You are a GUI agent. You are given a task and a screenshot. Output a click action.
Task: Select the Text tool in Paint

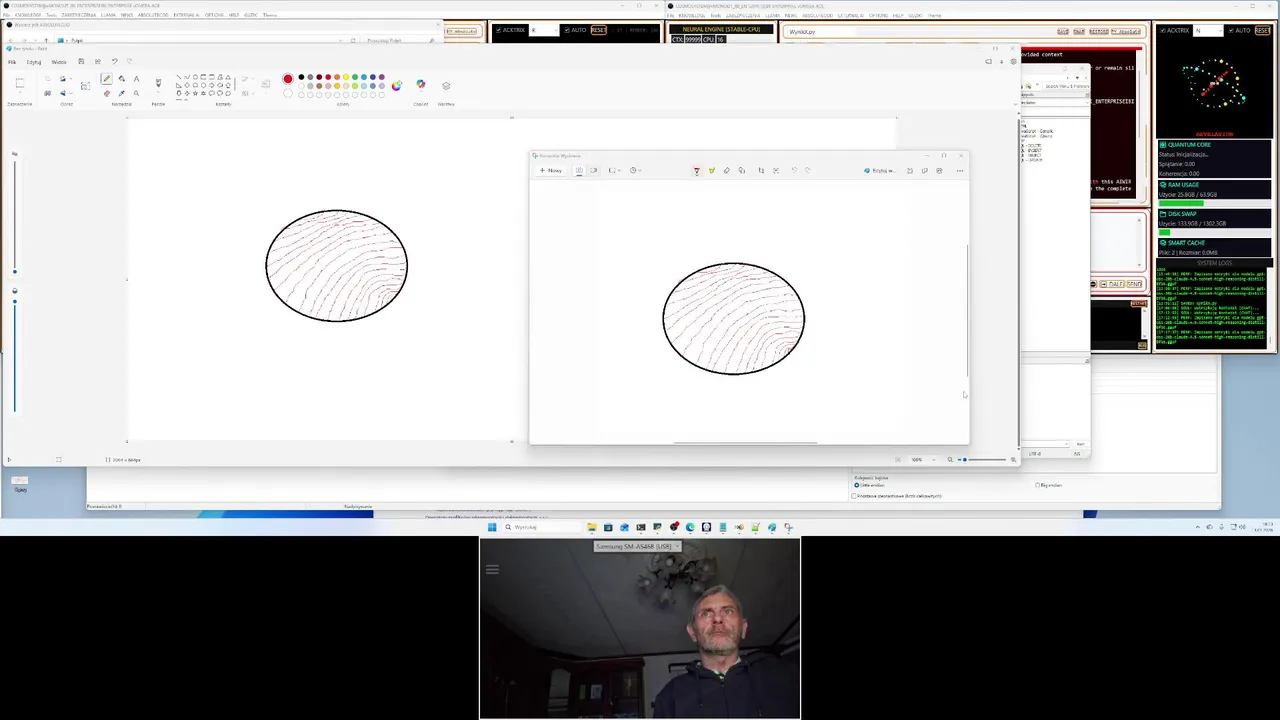tap(137, 78)
